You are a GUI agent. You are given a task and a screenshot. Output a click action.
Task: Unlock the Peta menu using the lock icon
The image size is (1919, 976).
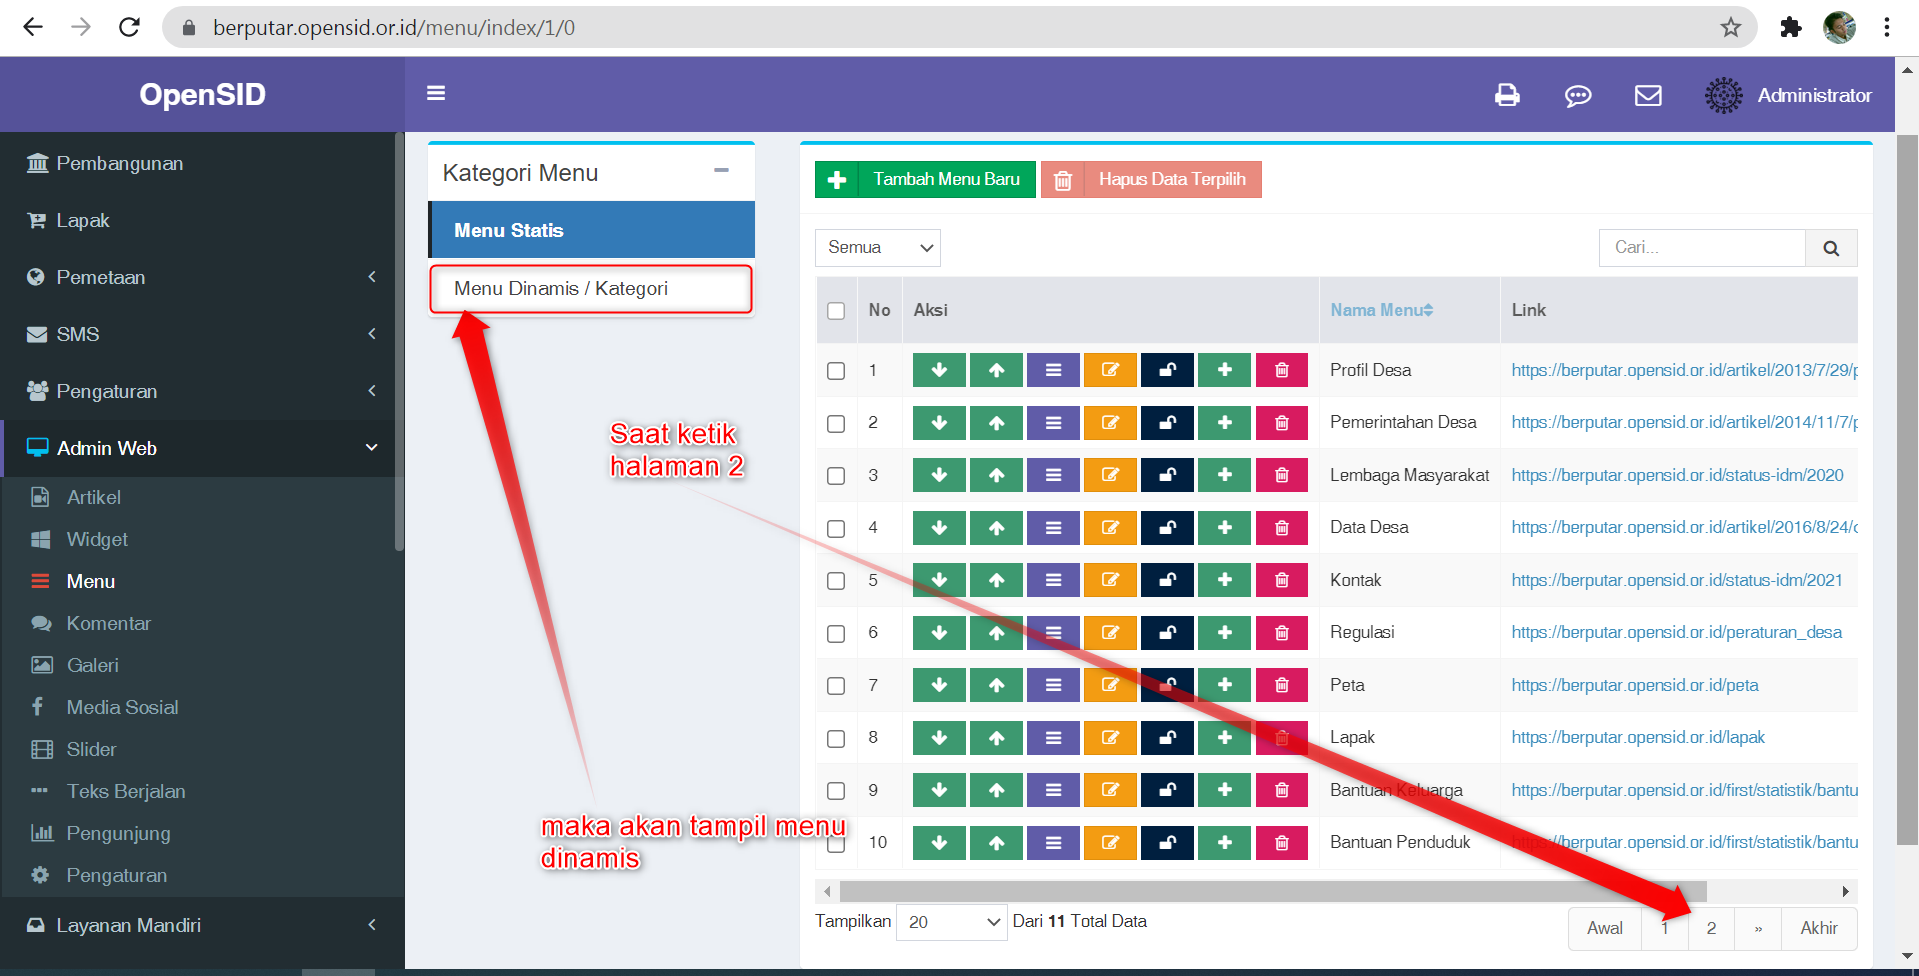(1167, 684)
